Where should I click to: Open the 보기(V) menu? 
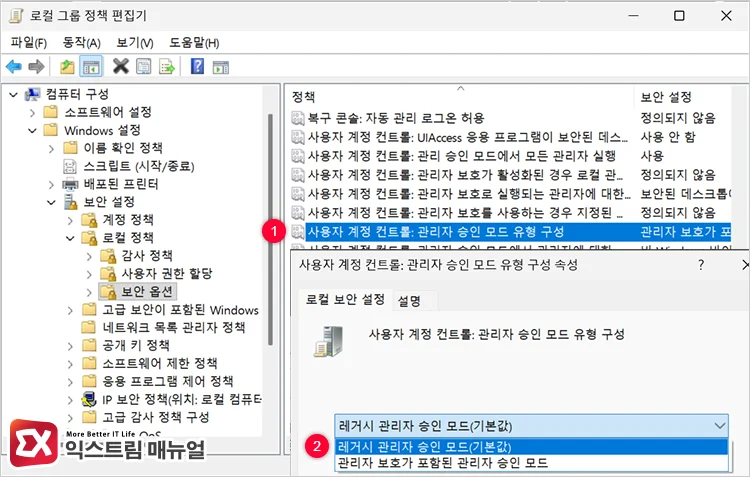(x=135, y=43)
